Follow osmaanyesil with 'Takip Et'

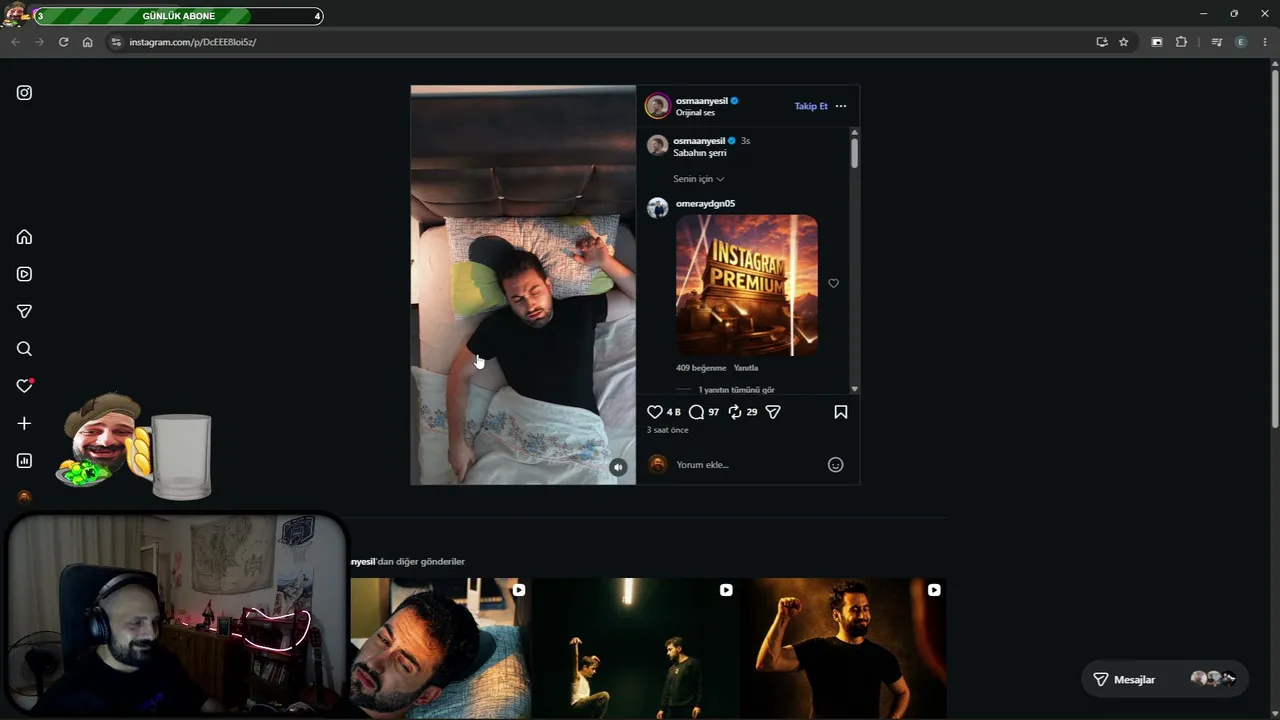pos(811,106)
